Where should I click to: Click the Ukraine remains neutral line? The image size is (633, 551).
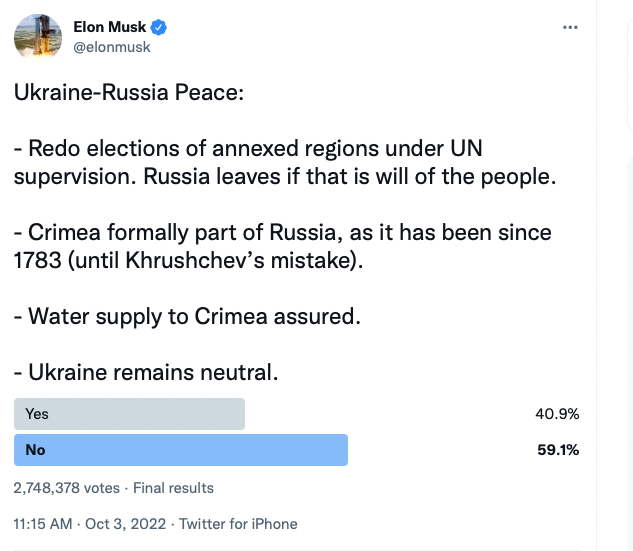coord(146,372)
